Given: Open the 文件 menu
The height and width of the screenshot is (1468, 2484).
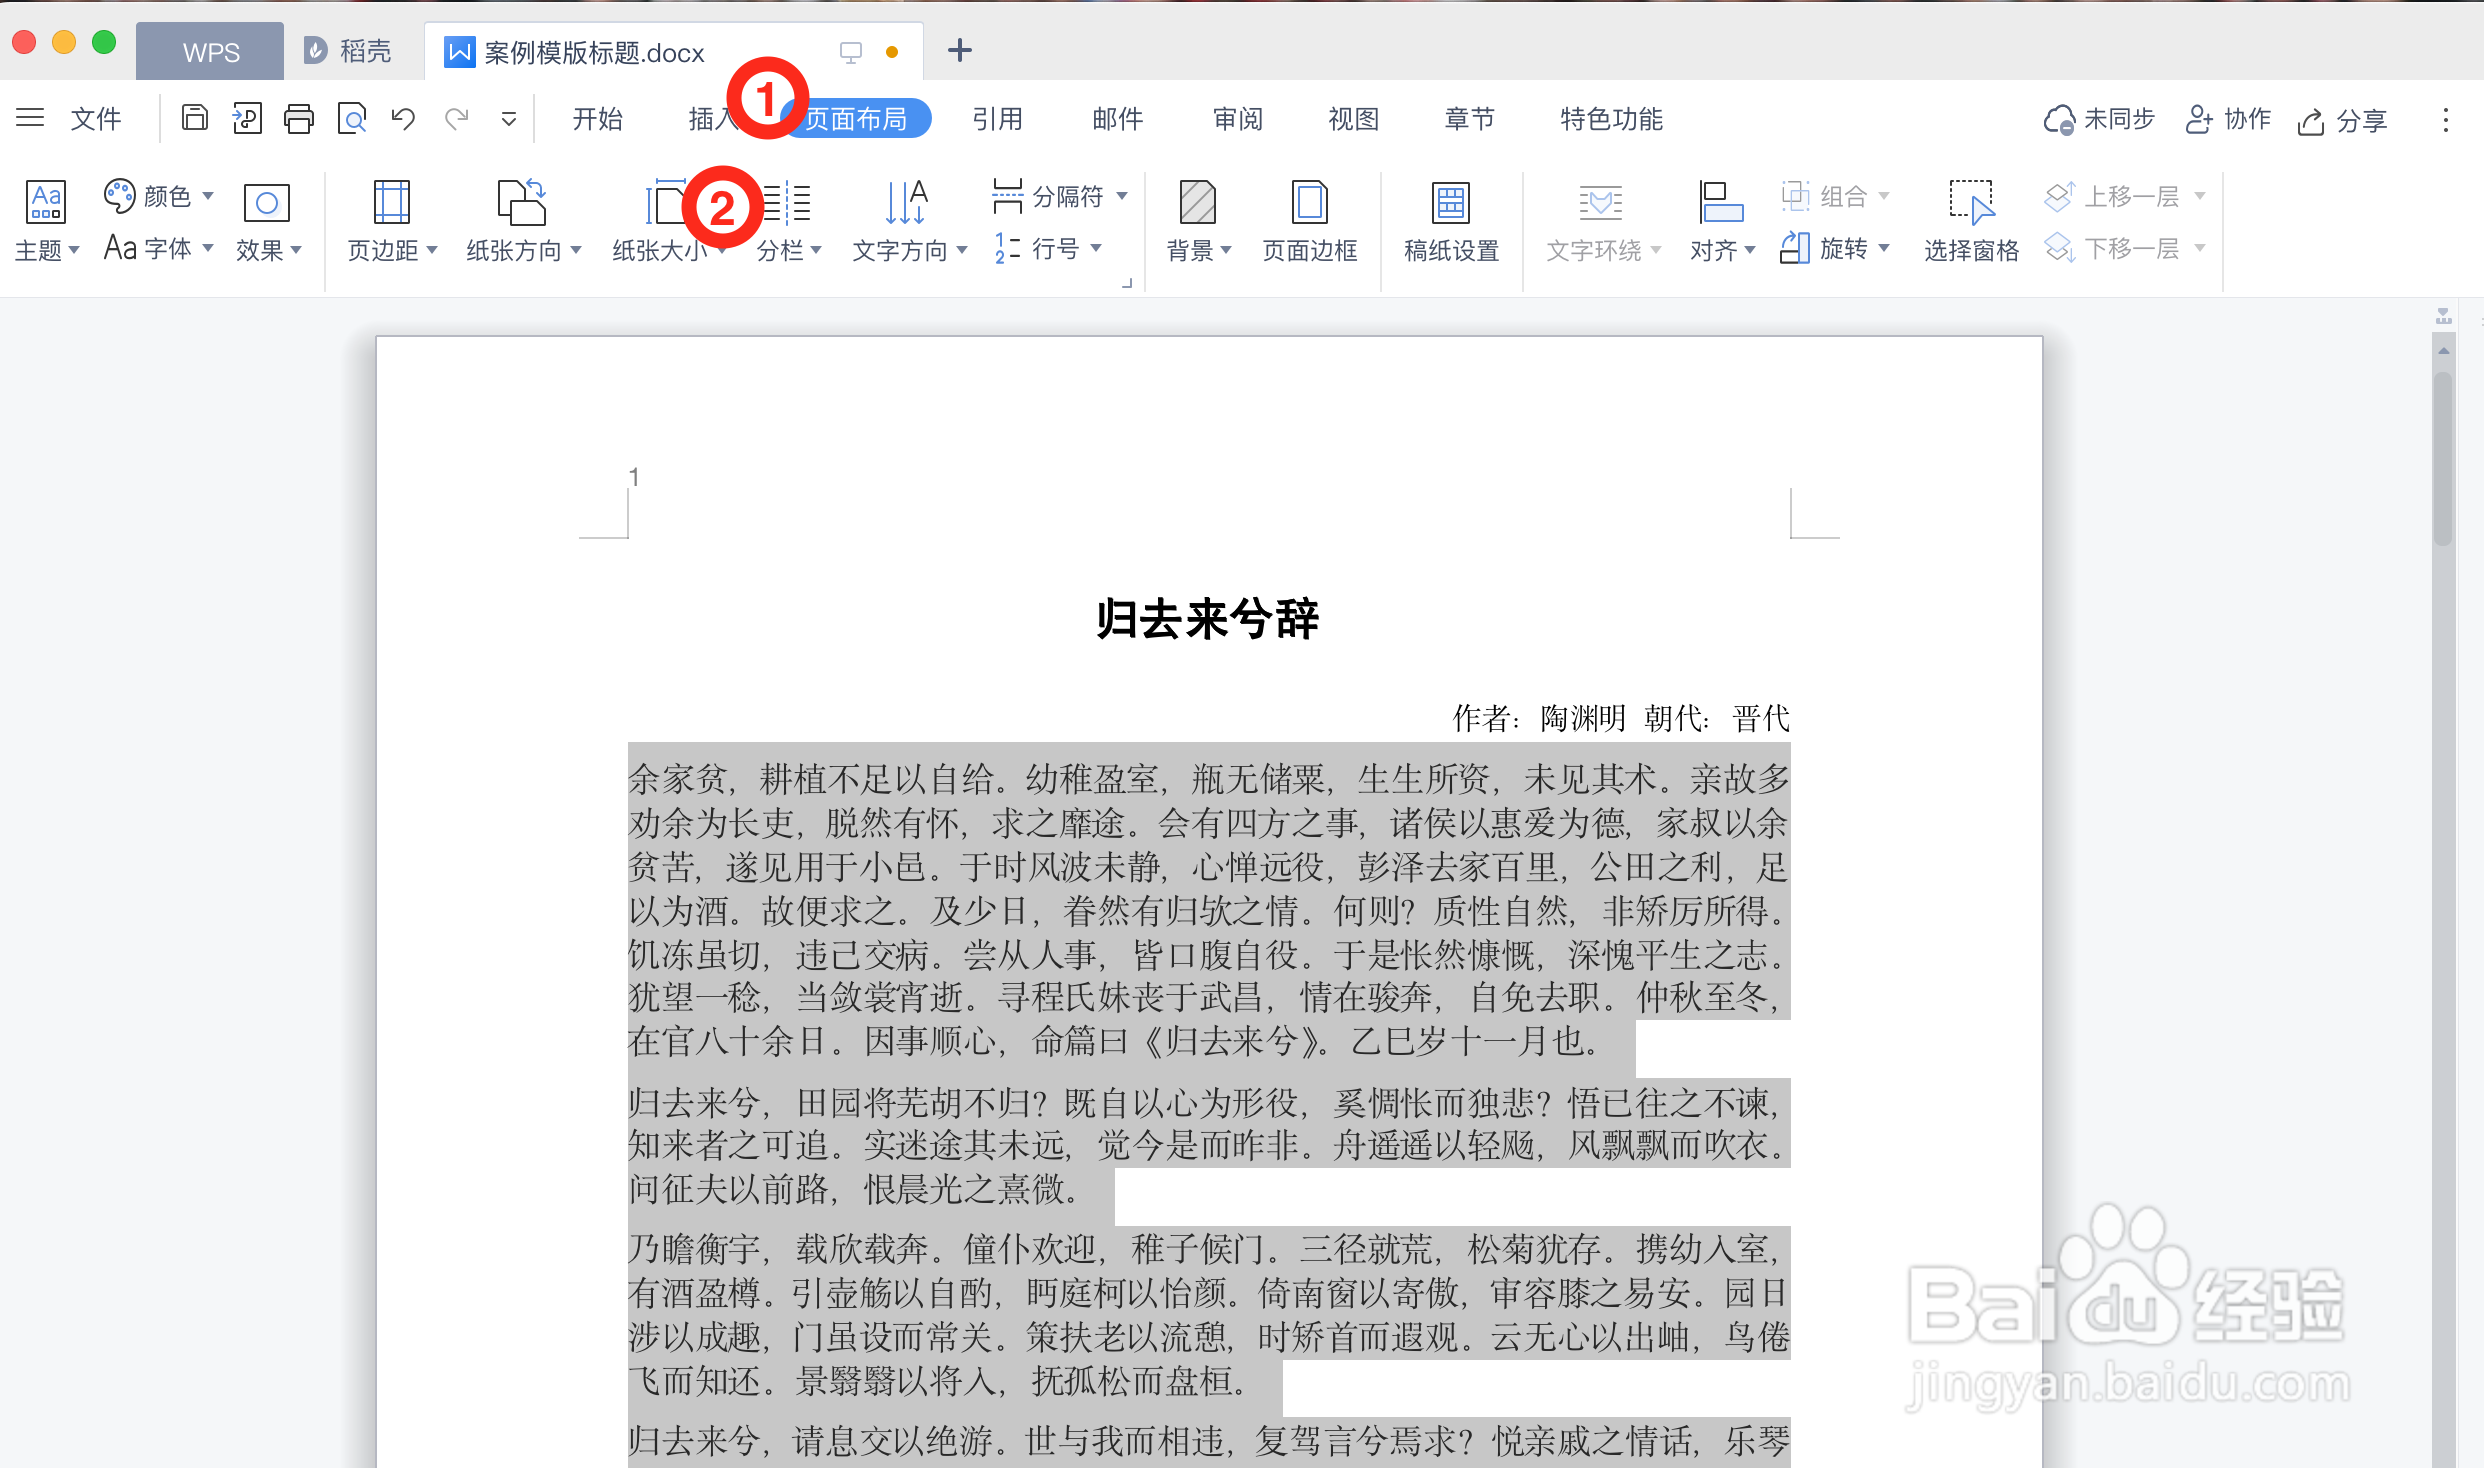Looking at the screenshot, I should [x=96, y=119].
